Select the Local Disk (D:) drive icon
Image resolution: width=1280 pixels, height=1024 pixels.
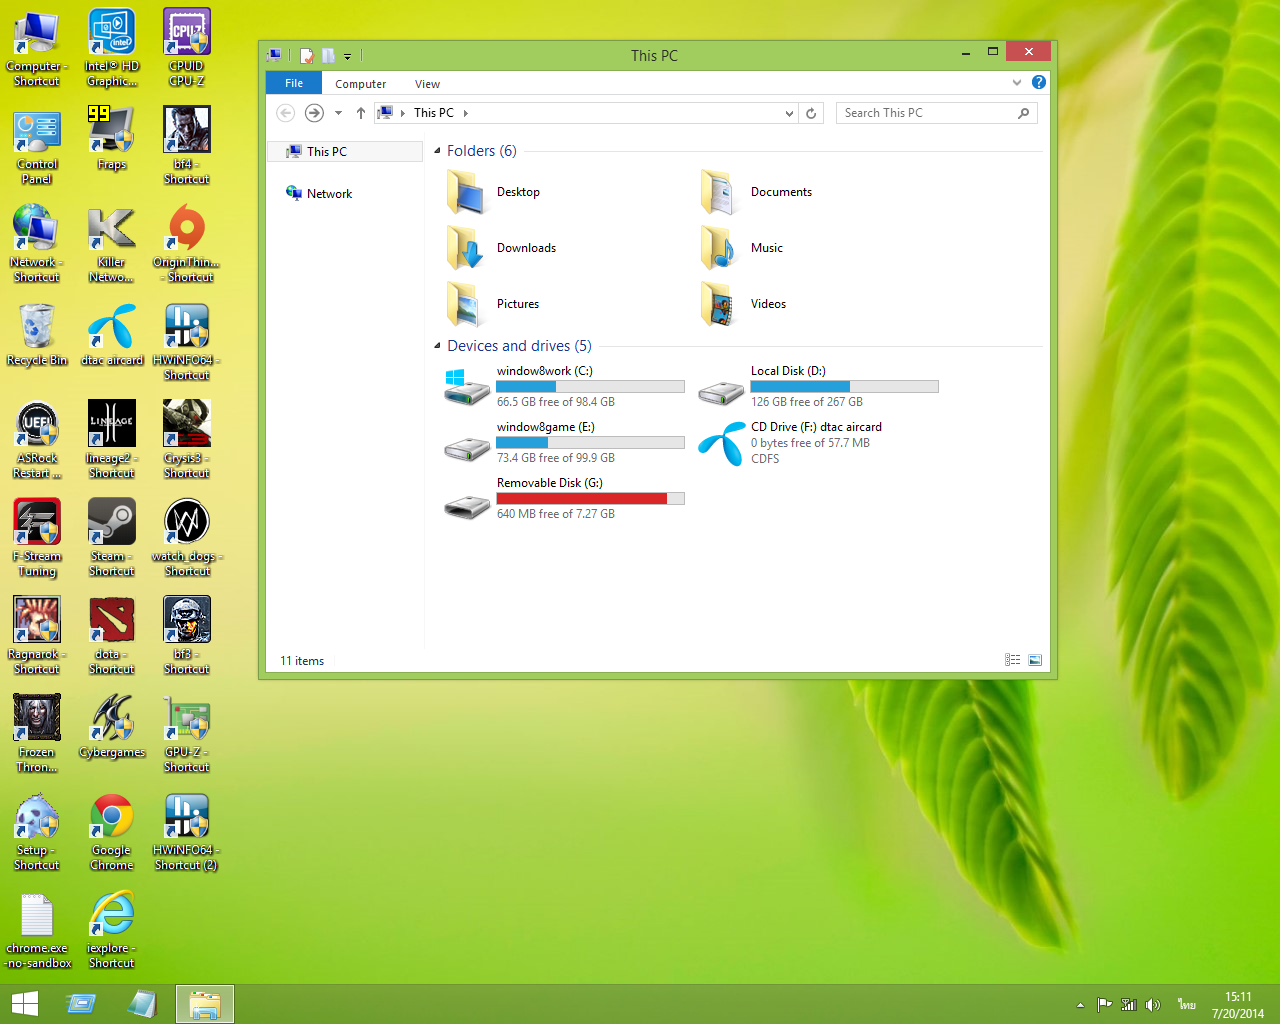[720, 392]
